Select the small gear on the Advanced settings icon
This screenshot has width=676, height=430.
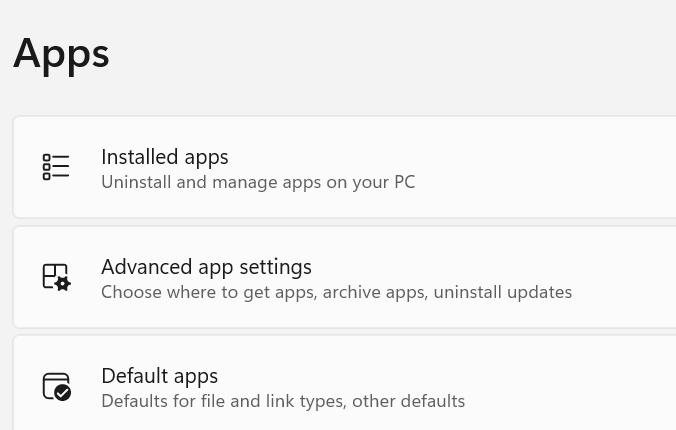coord(63,284)
